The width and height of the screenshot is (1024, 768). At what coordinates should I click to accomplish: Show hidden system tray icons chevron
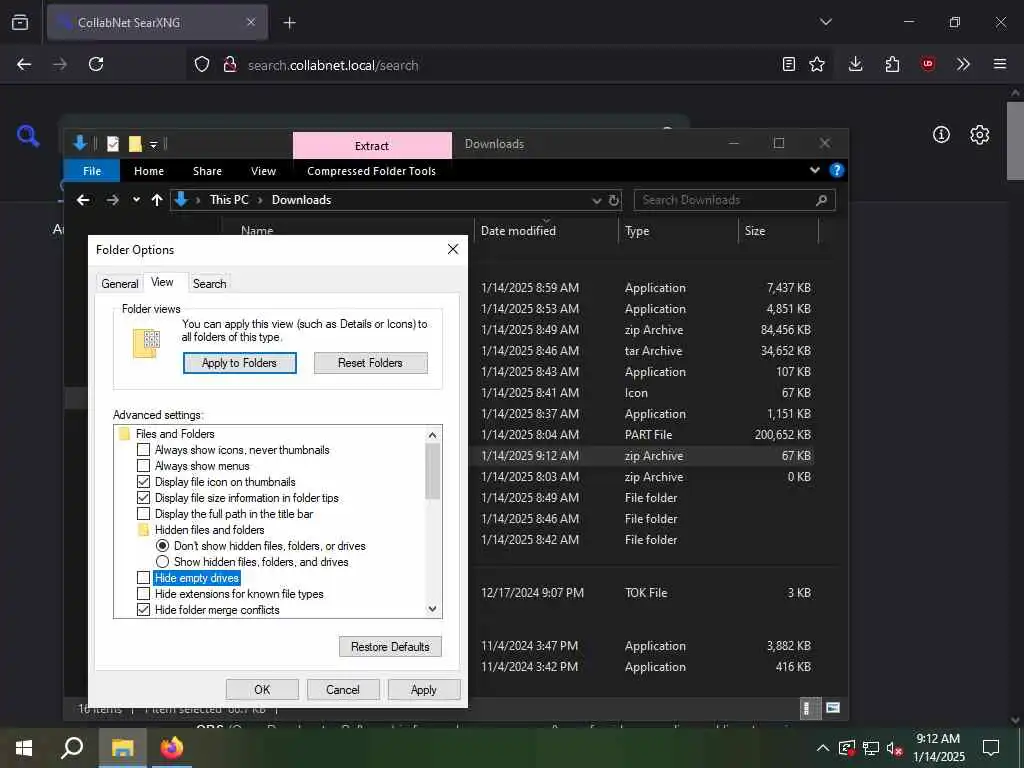[x=823, y=748]
